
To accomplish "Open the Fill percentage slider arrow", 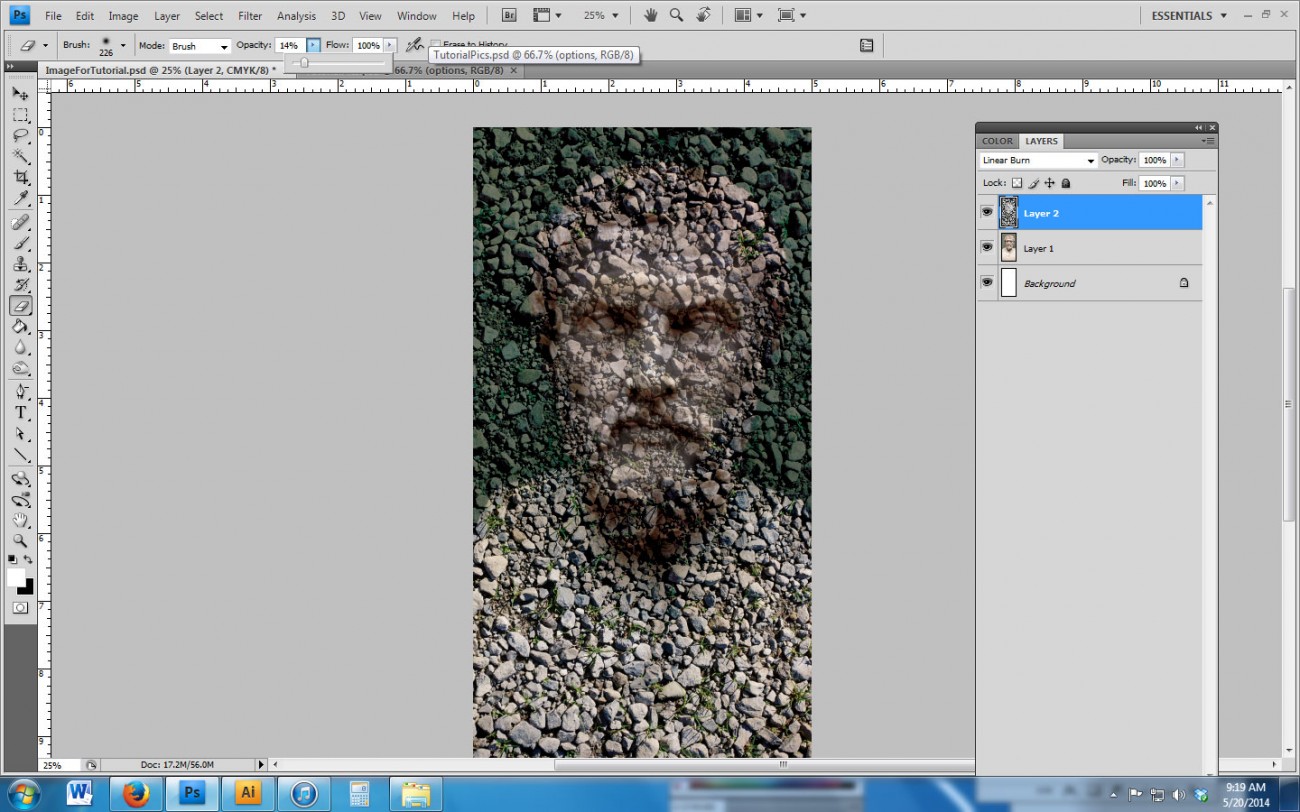I will coord(1177,183).
